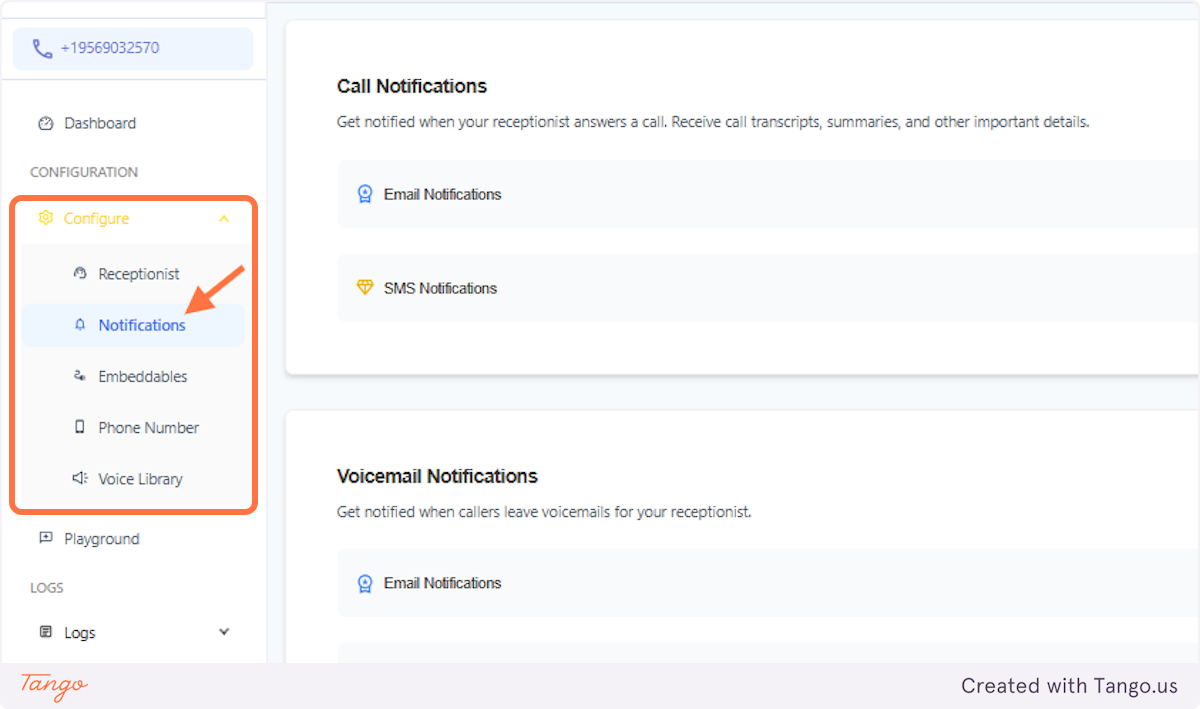Click the Created with Tango.us link

tap(1069, 686)
